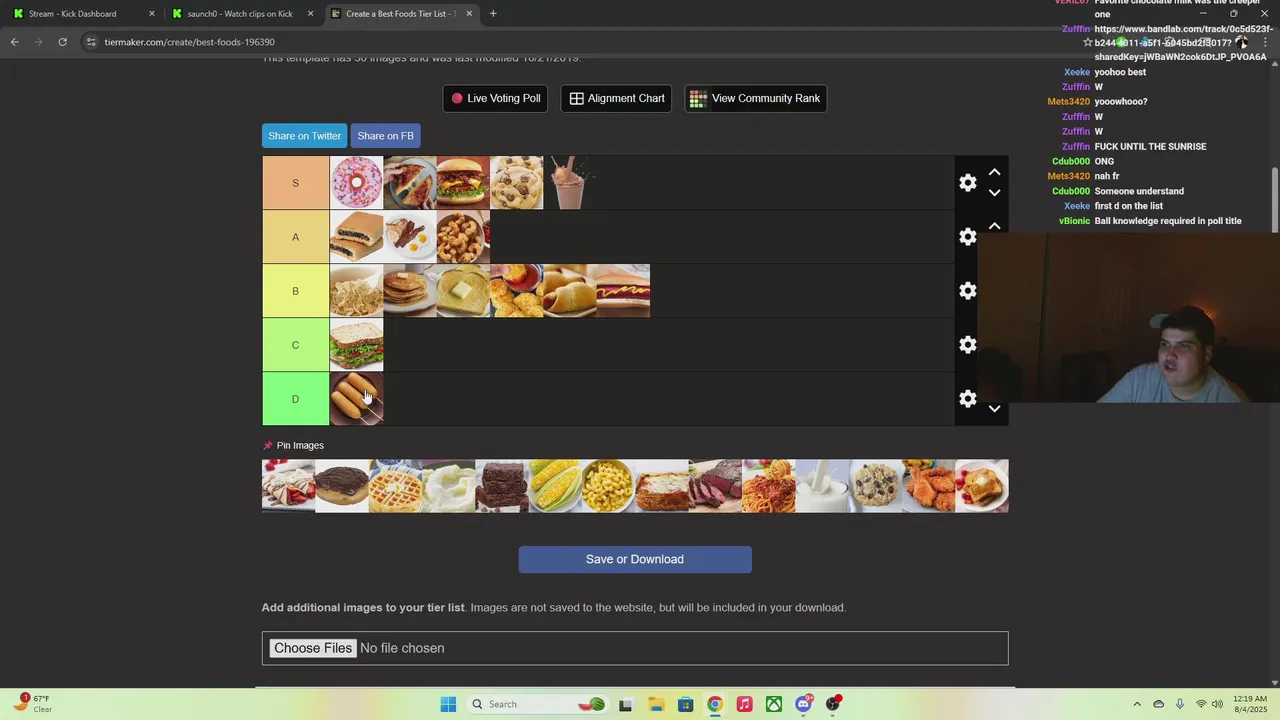Select the buttered toast image in B tier
The image size is (1280, 720).
463,291
